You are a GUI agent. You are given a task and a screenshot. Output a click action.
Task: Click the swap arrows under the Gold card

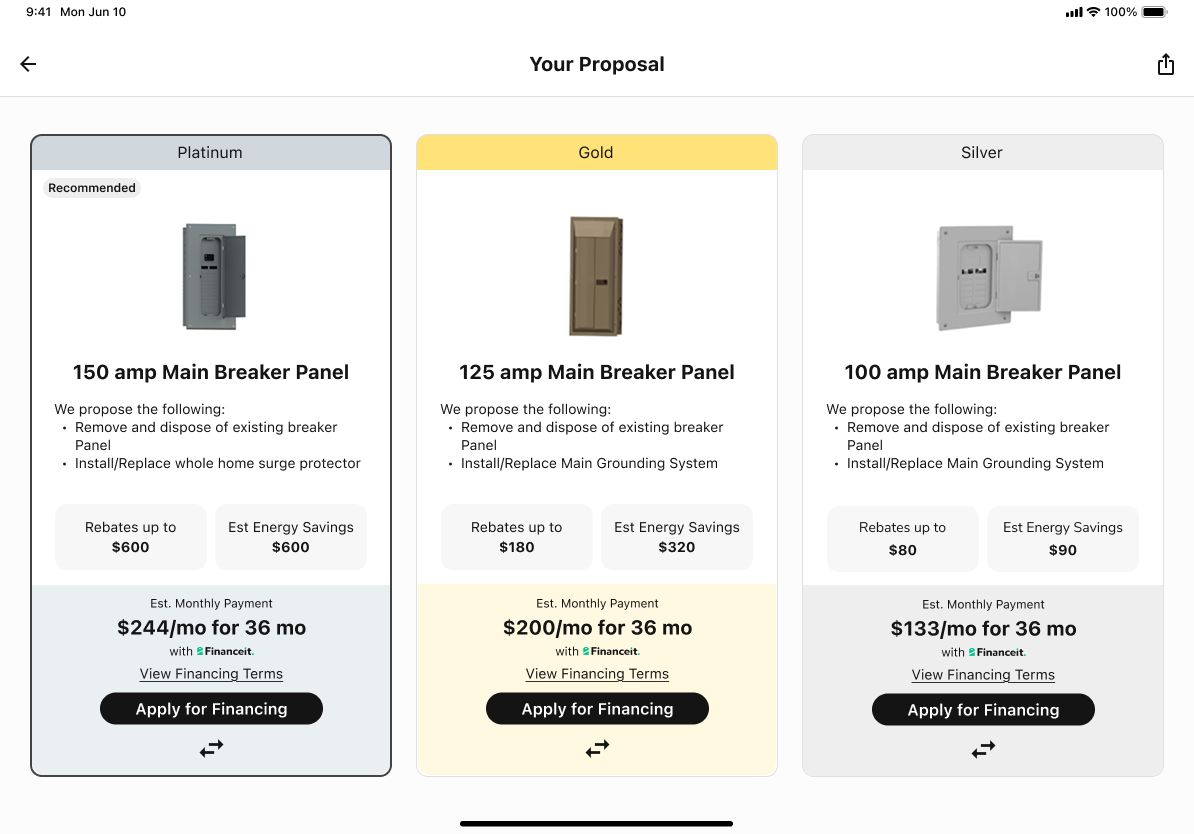597,748
